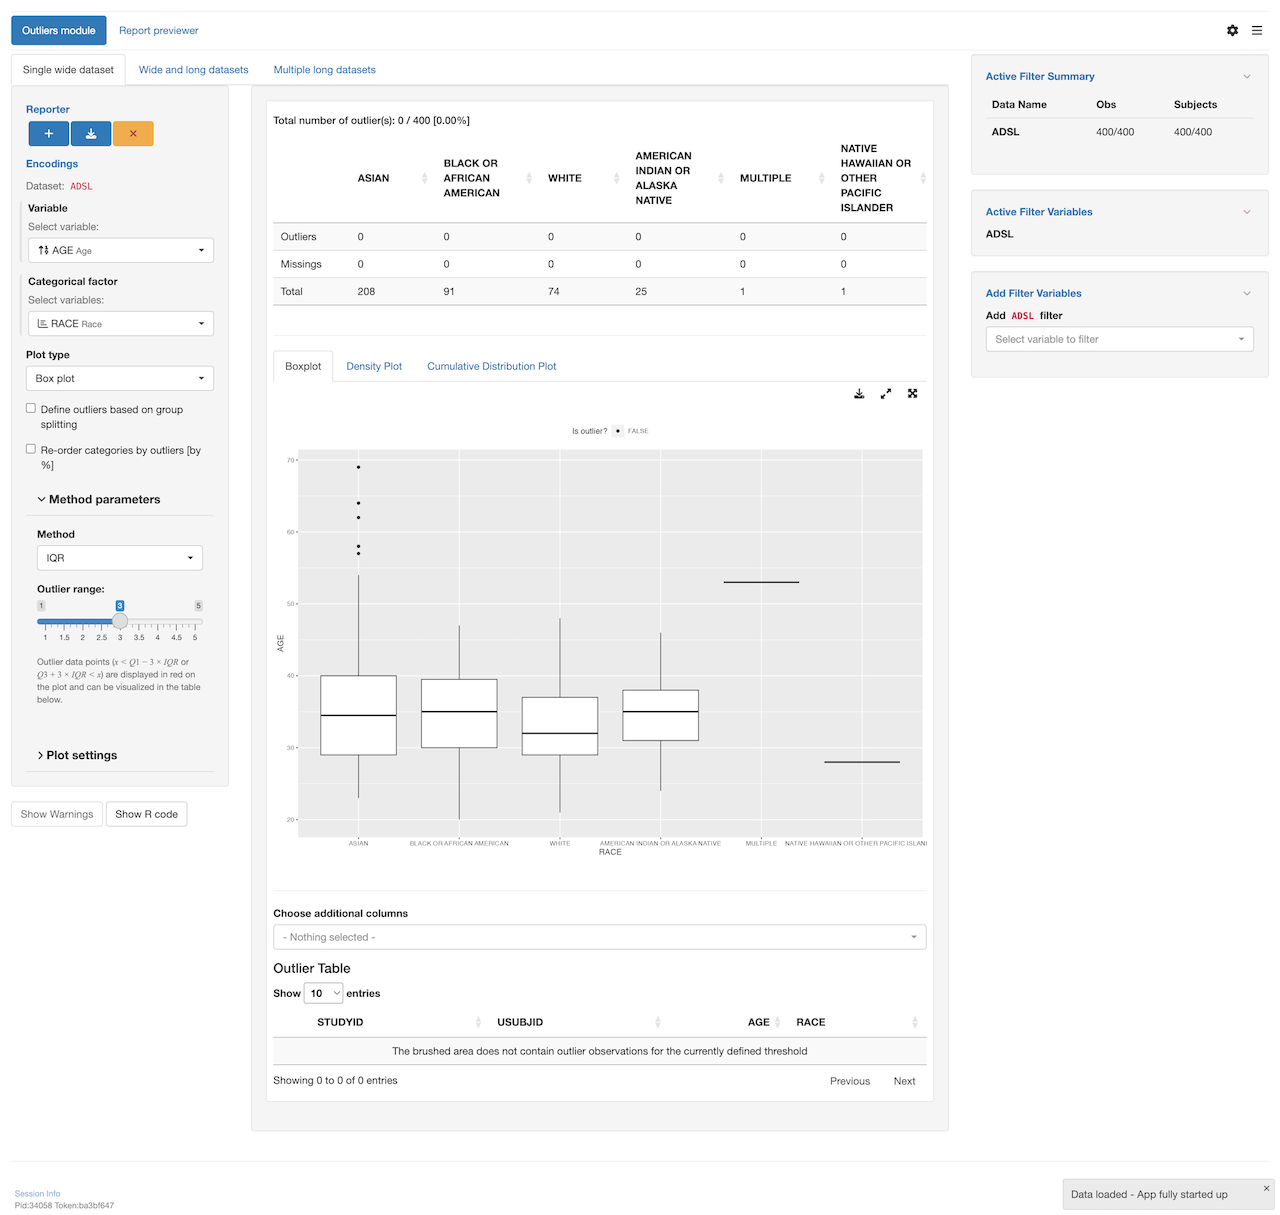Click the Show R code button
Image resolution: width=1280 pixels, height=1215 pixels.
[x=146, y=814]
